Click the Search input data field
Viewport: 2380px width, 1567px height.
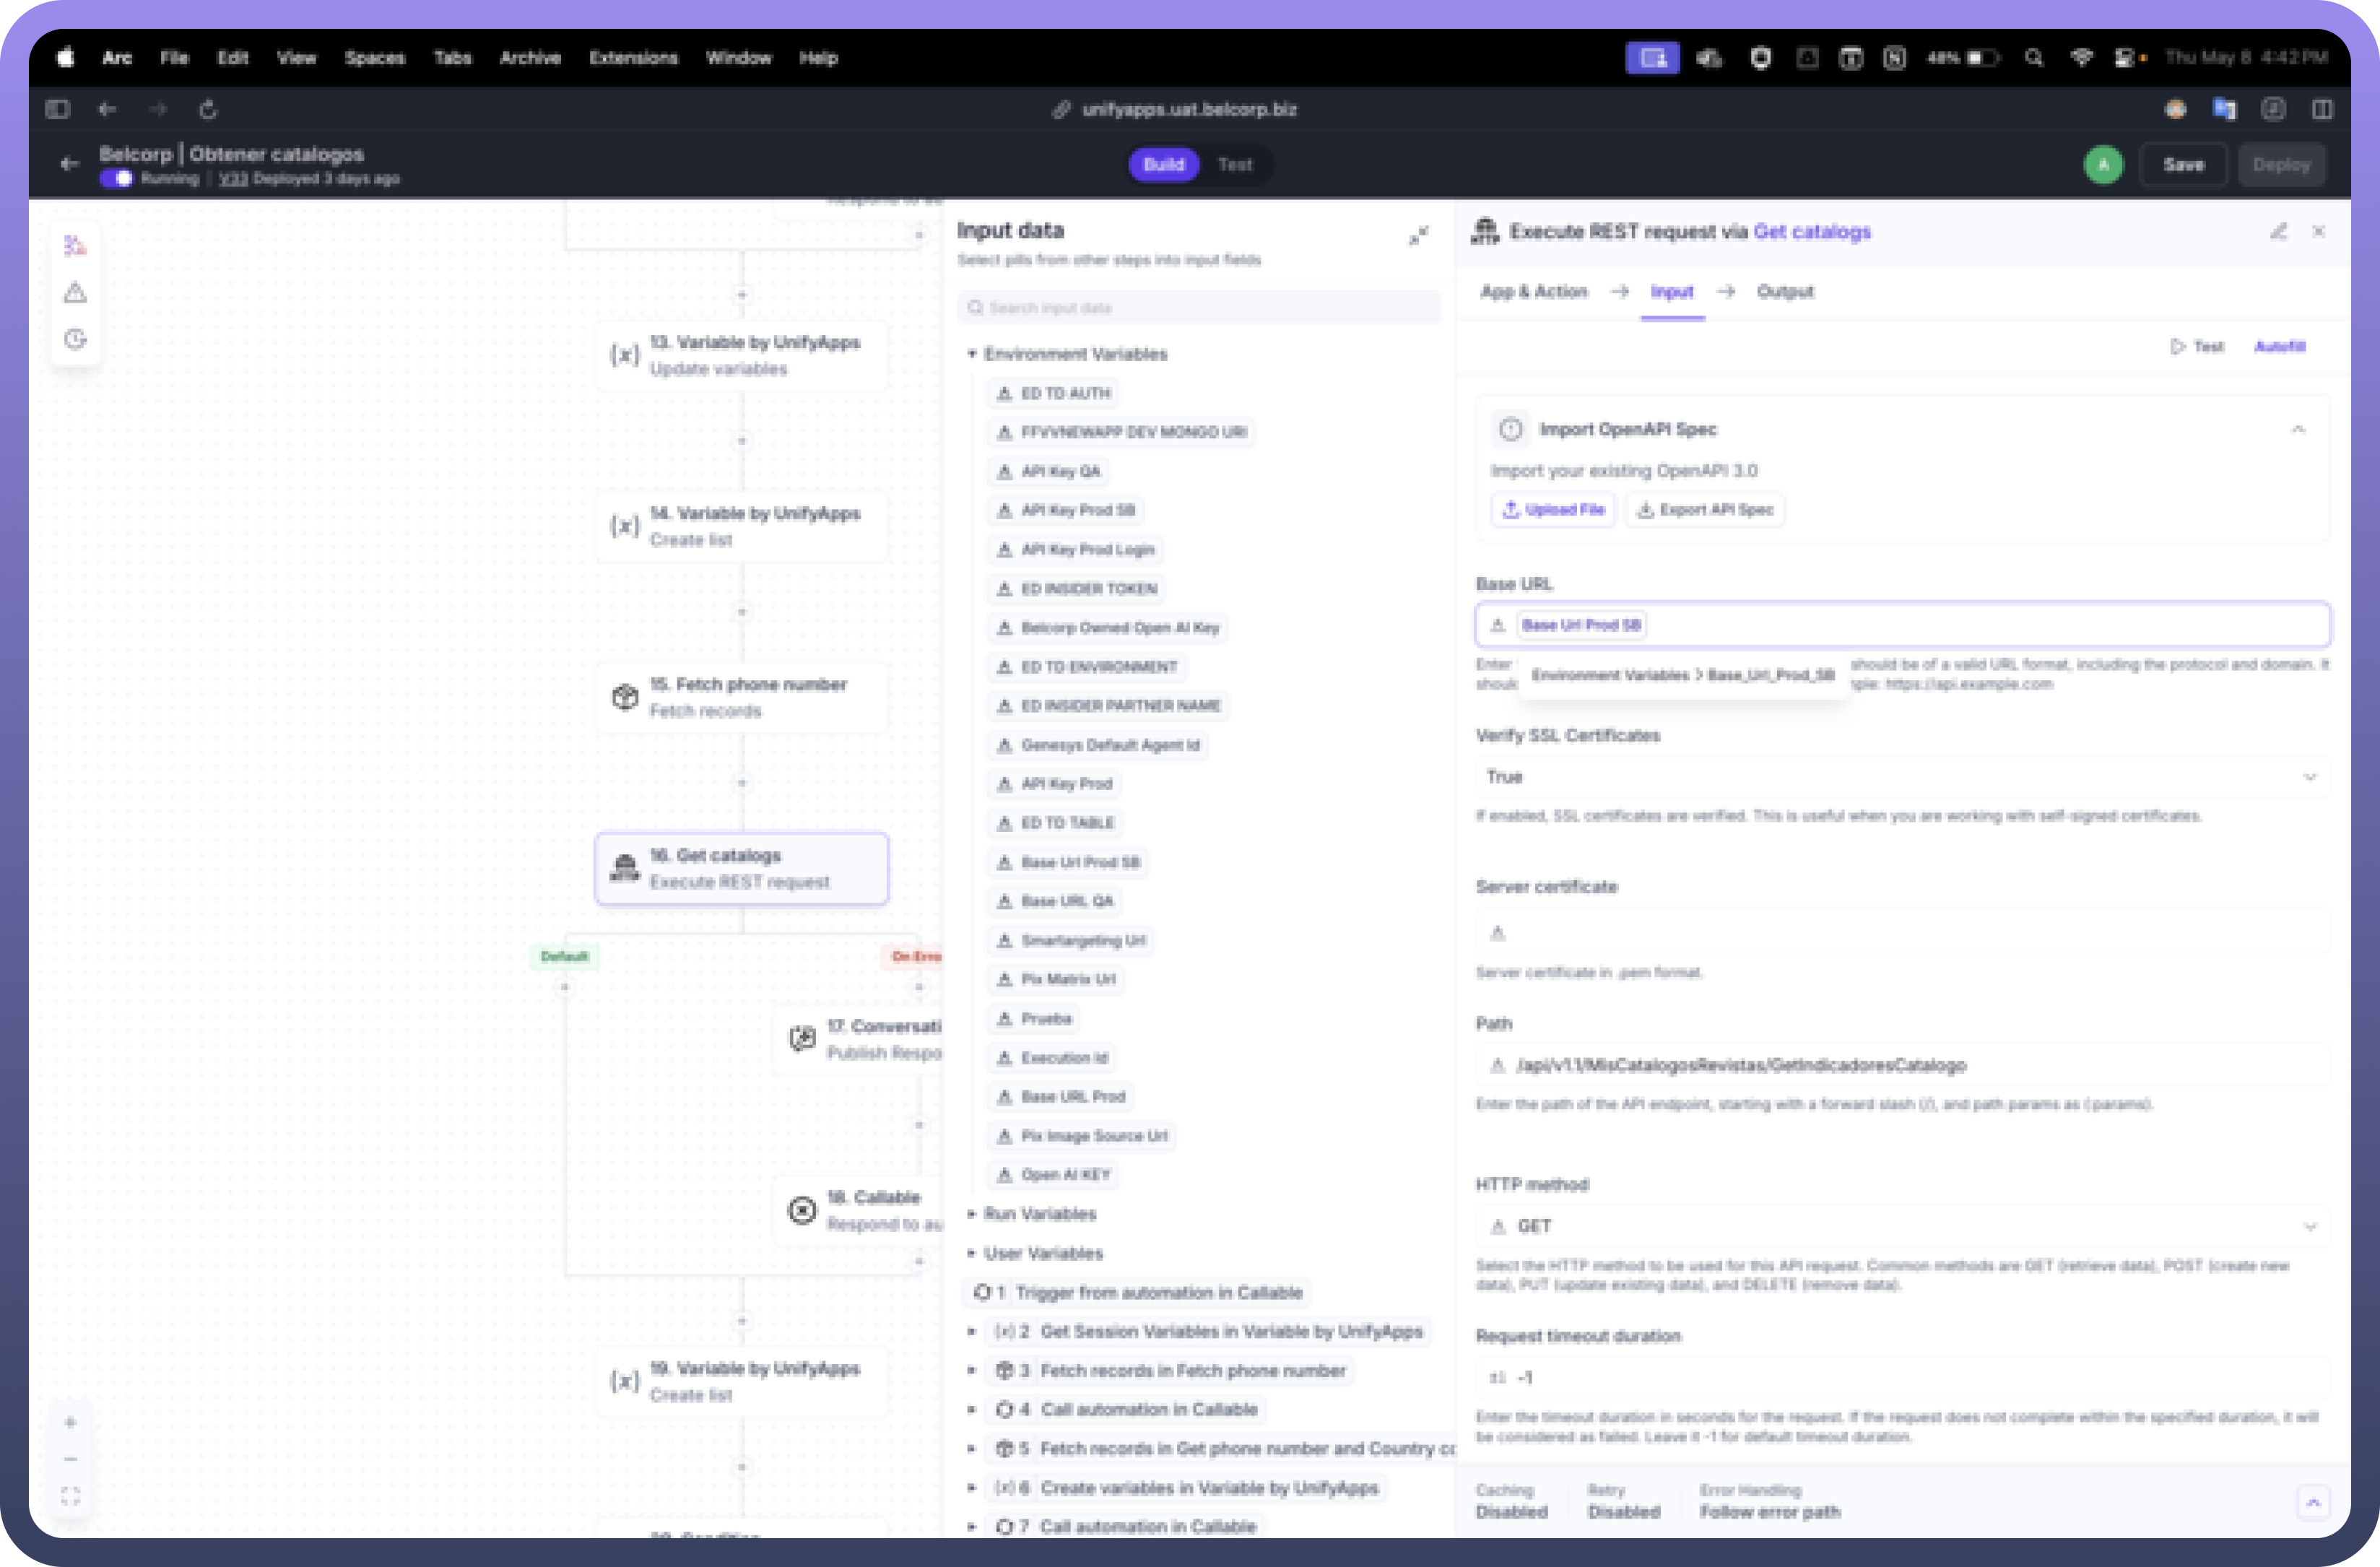point(1198,308)
